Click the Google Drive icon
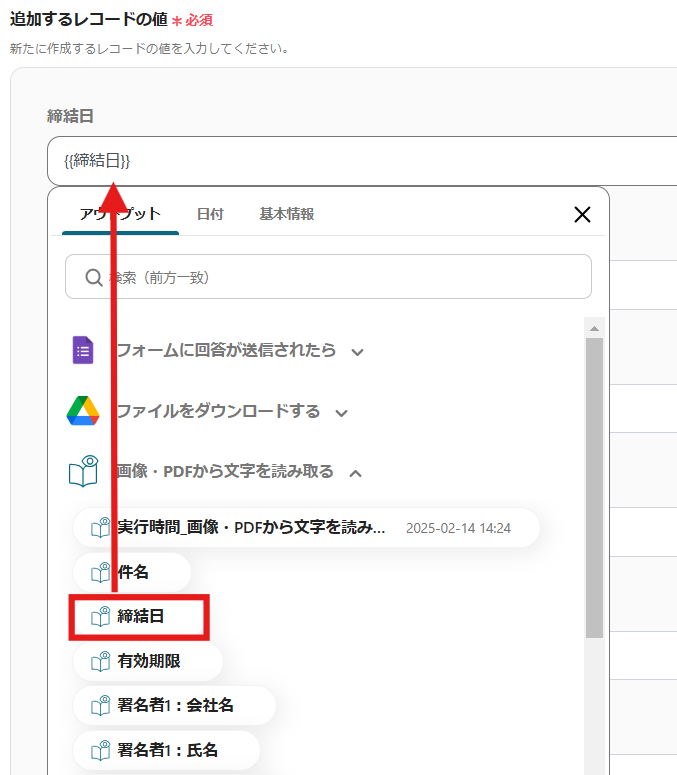The width and height of the screenshot is (677, 775). click(83, 411)
